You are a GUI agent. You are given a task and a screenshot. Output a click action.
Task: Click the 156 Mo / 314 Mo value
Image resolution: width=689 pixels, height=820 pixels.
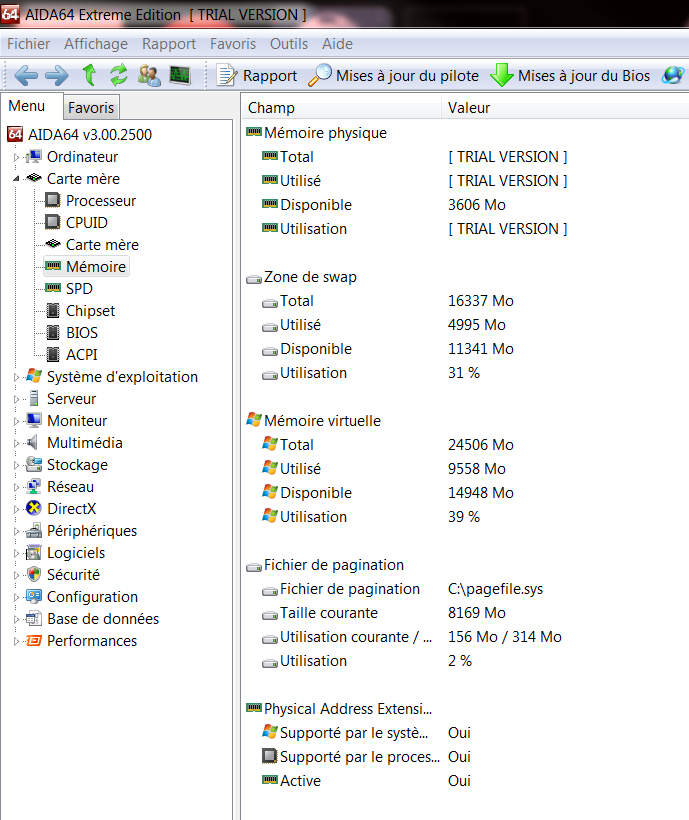[x=505, y=637]
